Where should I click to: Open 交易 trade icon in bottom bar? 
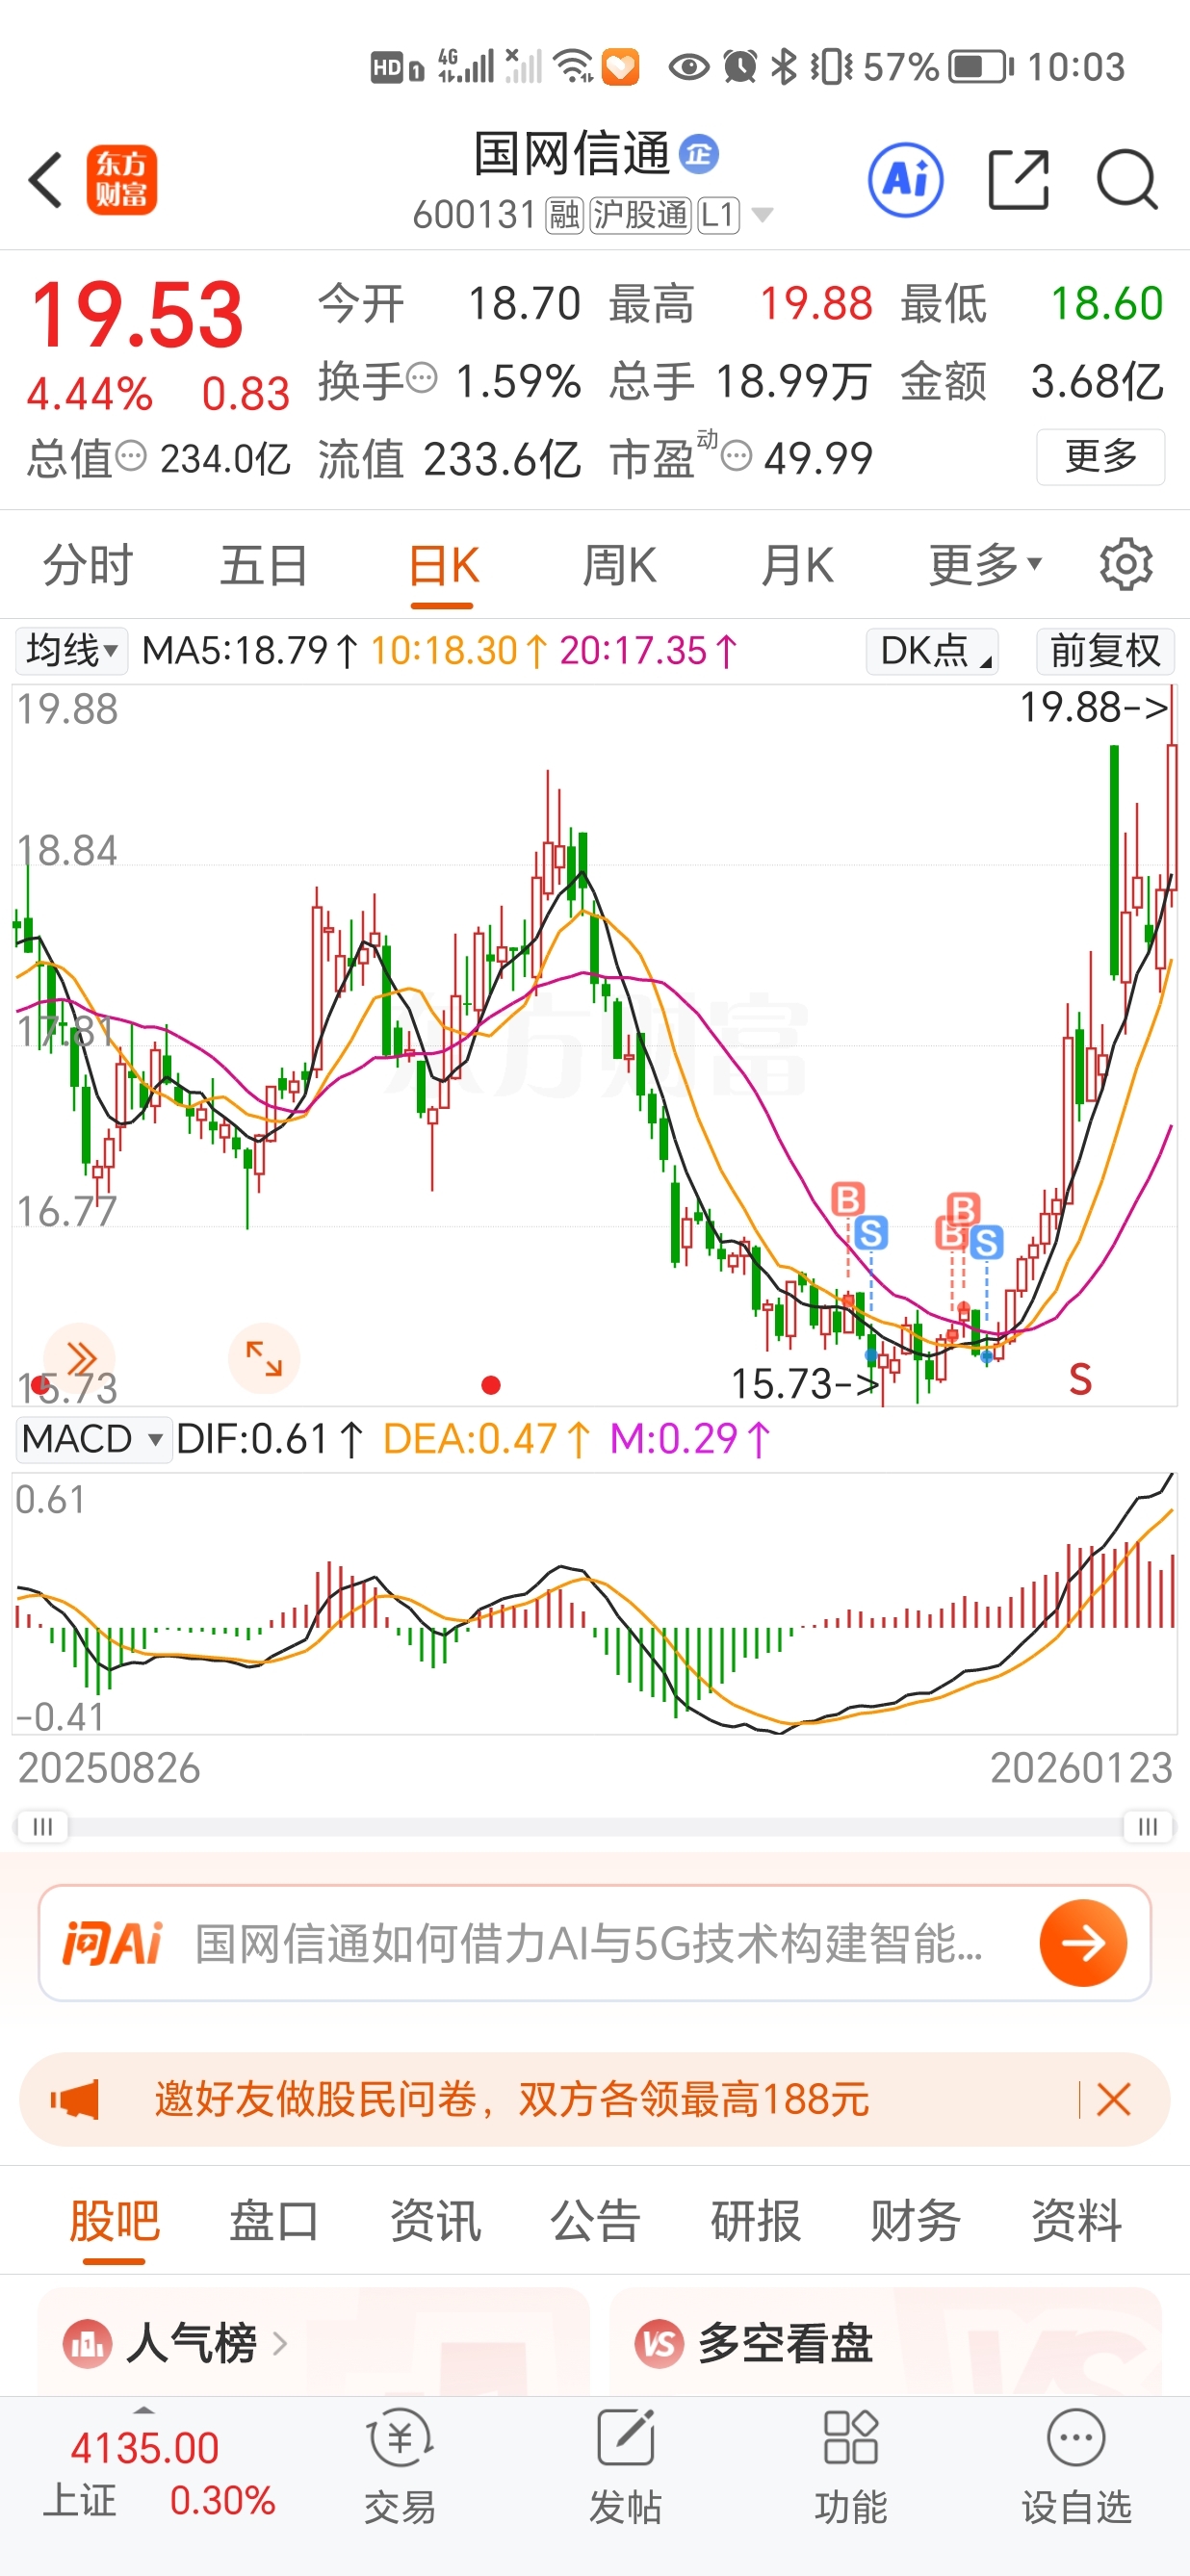[x=400, y=2438]
